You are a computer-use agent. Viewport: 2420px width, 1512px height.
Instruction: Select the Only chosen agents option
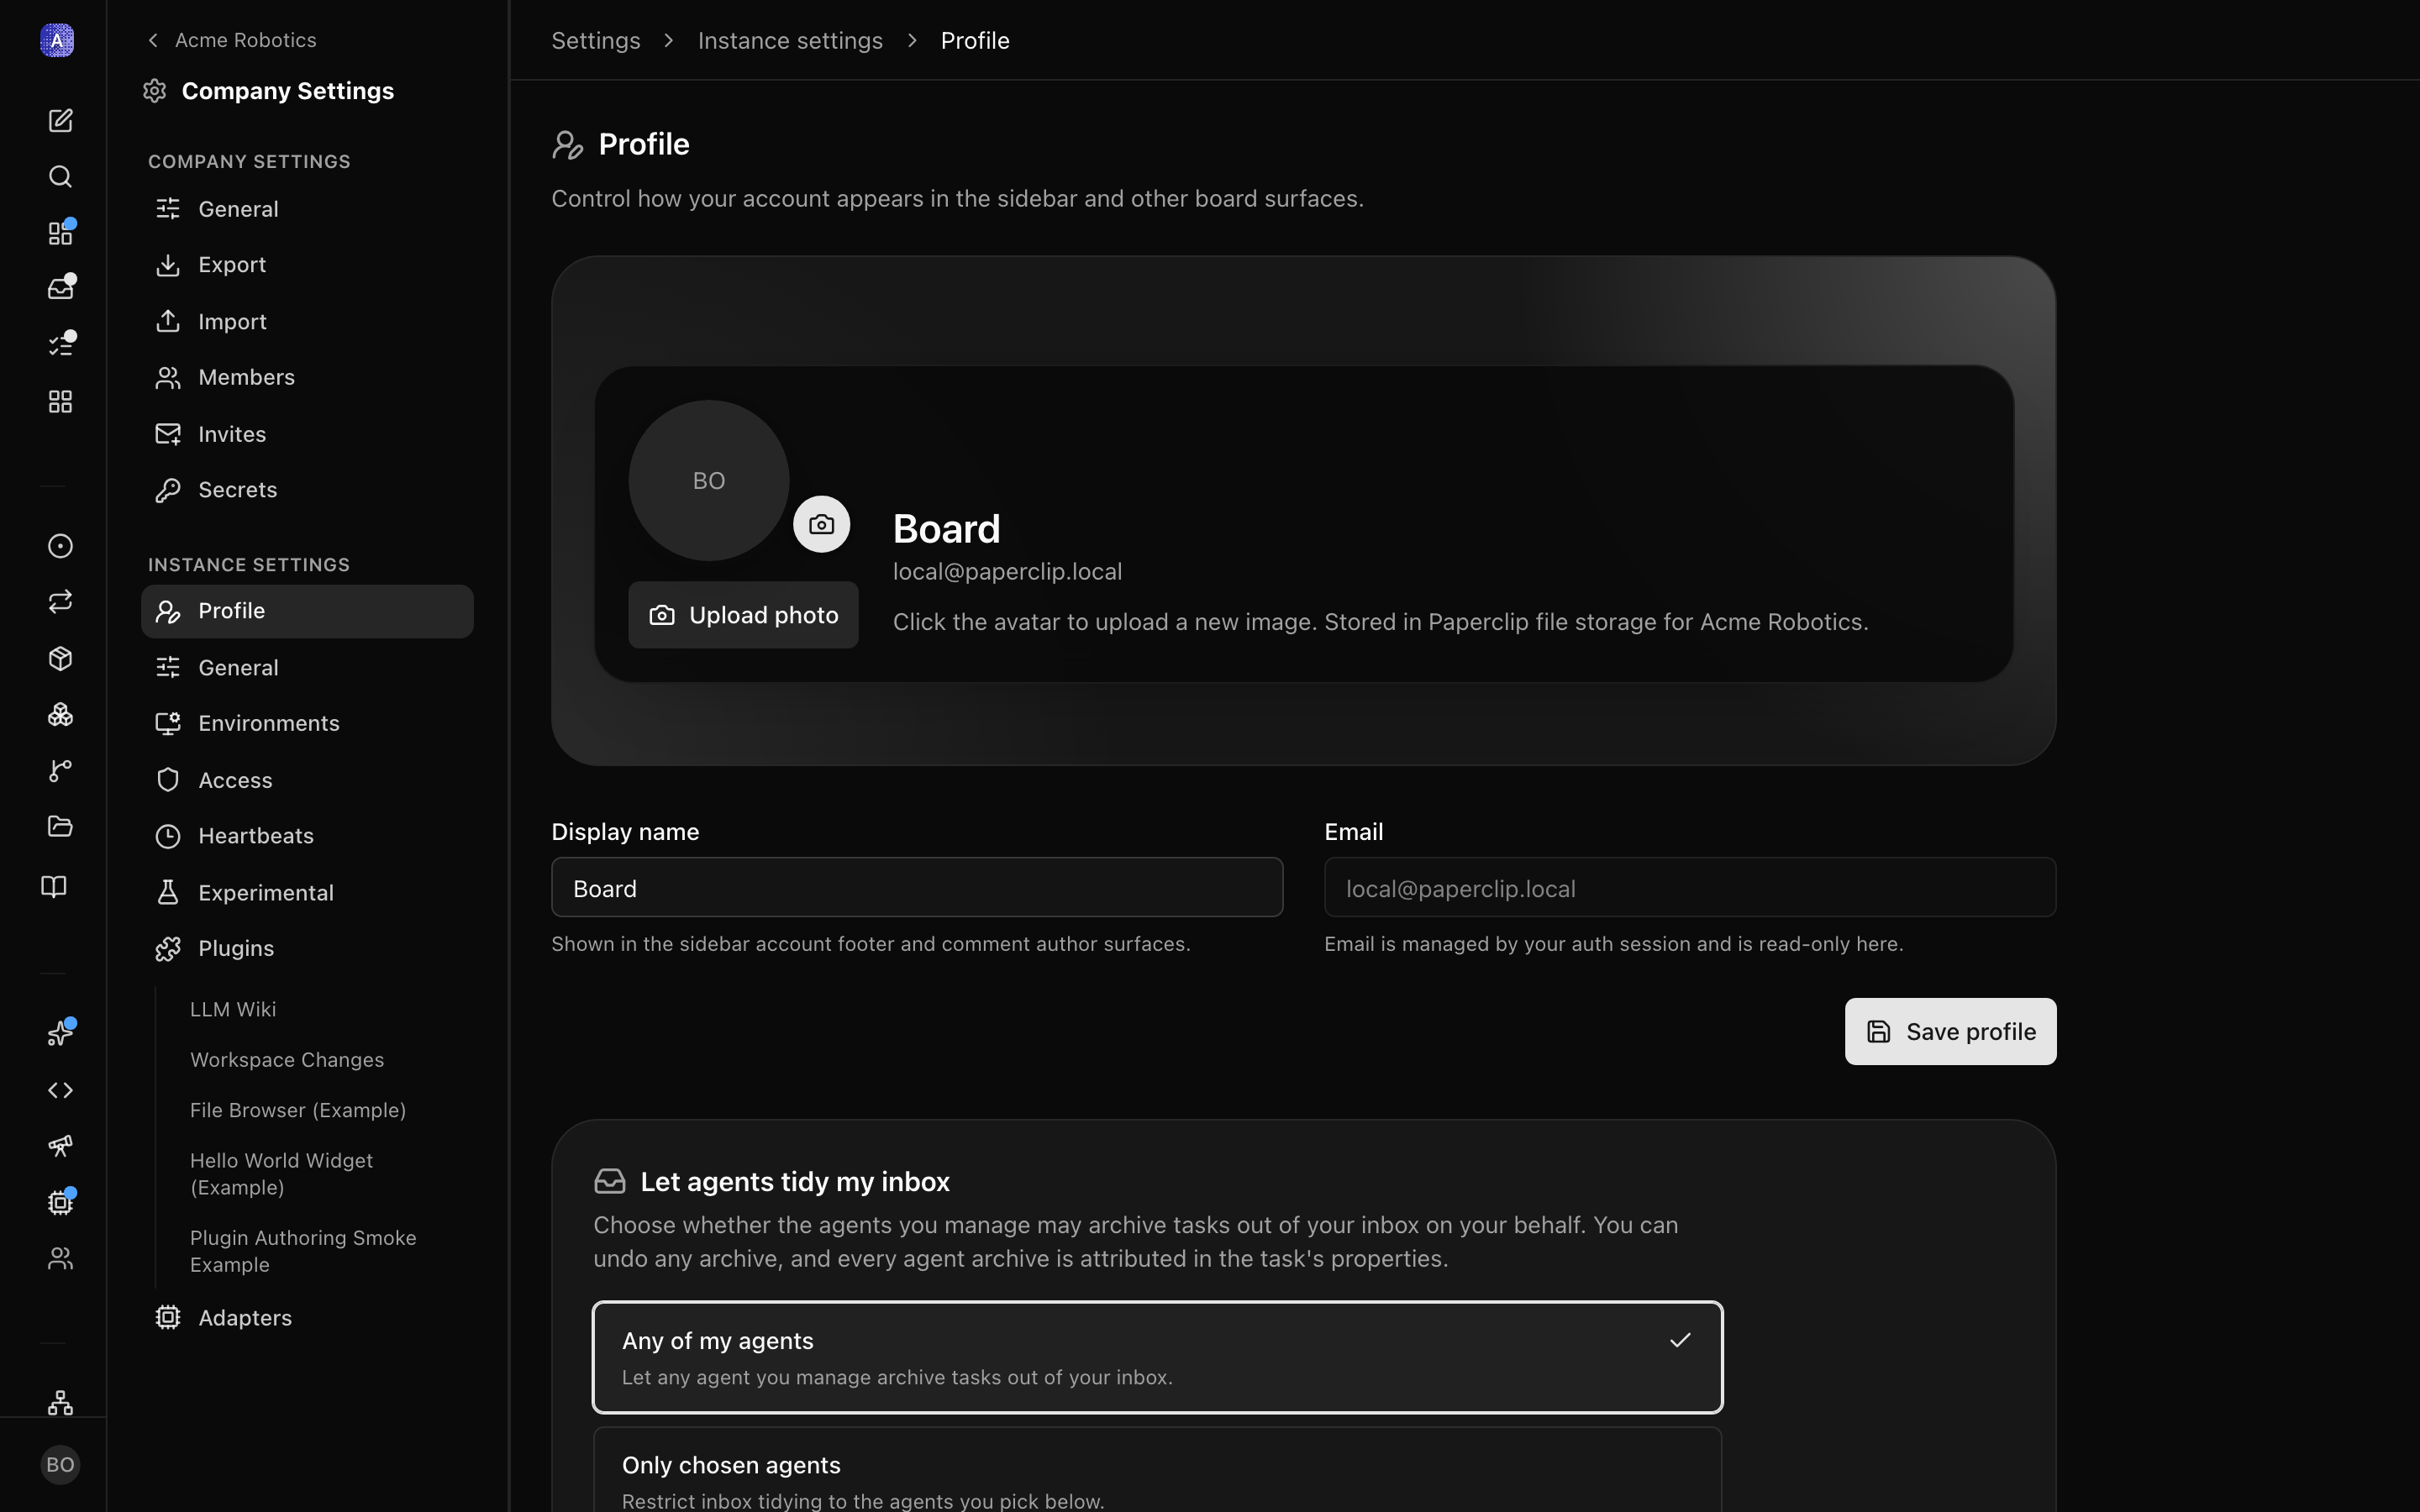[x=1157, y=1470]
